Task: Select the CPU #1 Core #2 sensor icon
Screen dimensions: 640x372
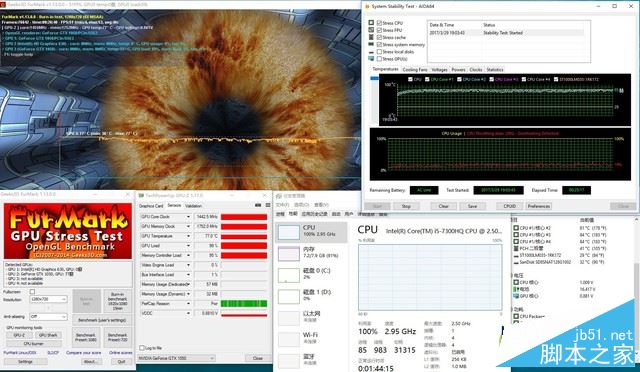Action: coord(516,228)
